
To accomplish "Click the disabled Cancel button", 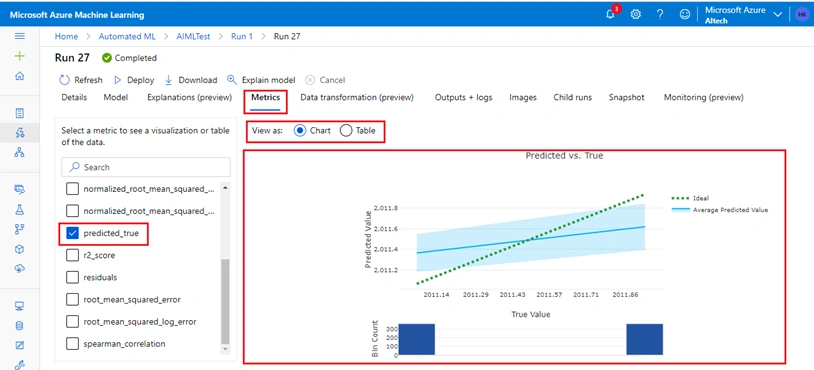I will pyautogui.click(x=325, y=80).
